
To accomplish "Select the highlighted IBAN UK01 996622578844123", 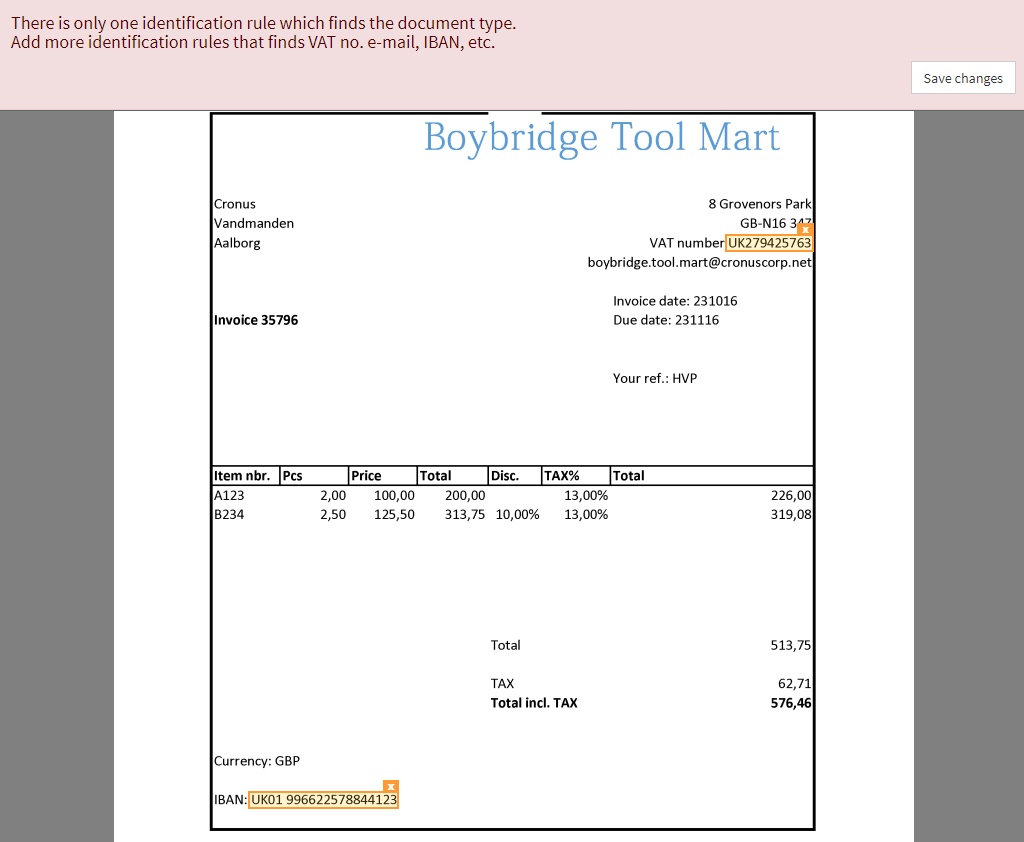I will click(x=324, y=800).
